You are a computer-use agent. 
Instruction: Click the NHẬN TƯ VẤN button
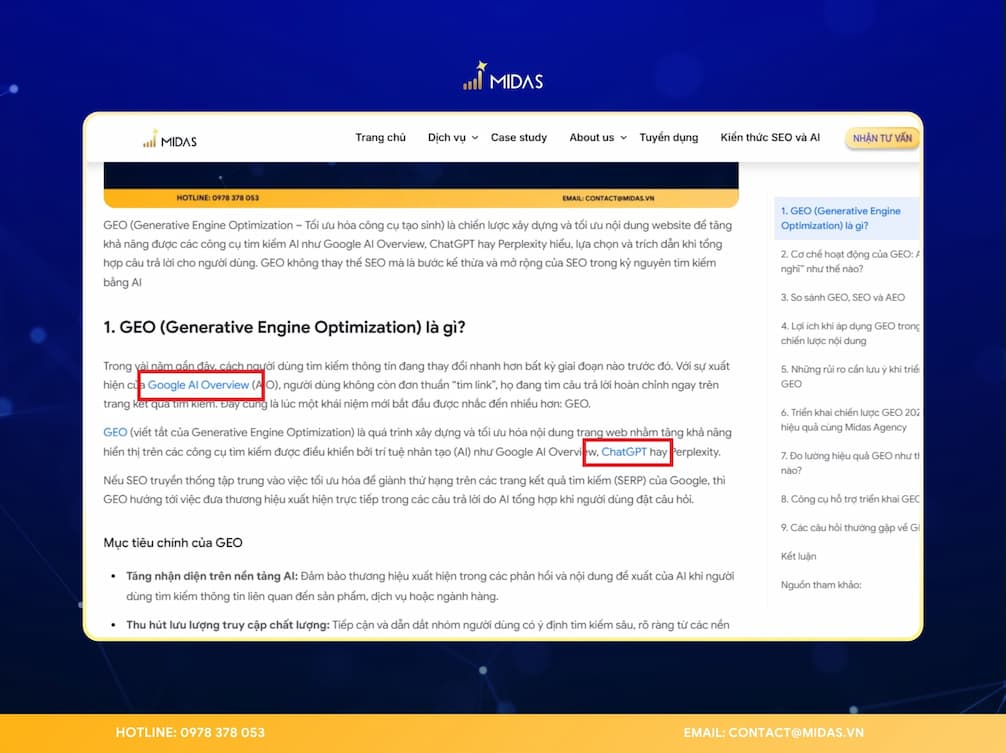[x=882, y=138]
